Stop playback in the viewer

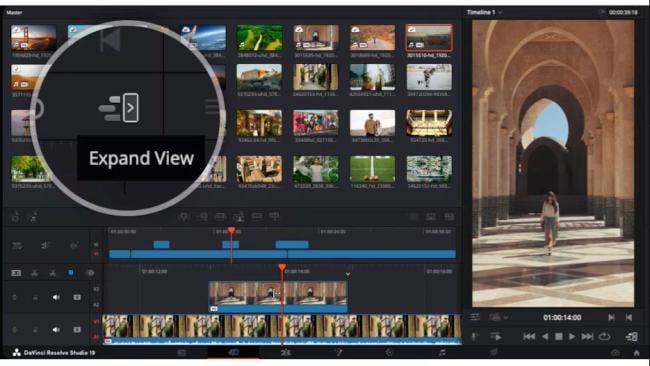tap(558, 337)
